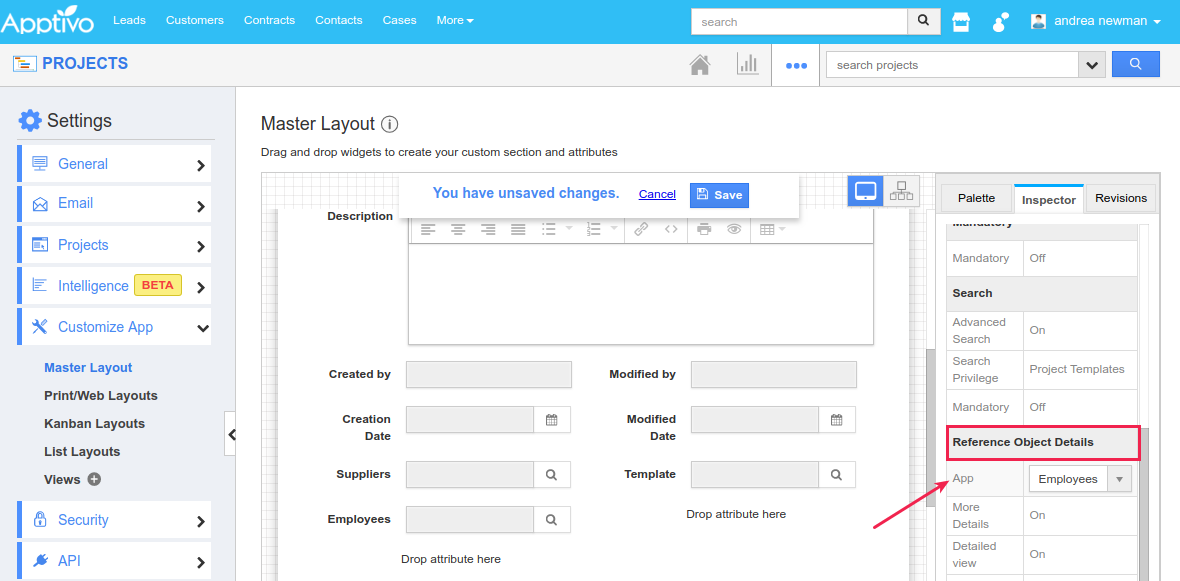Save the unsaved layout changes
Screen dimensions: 1180x581
pyautogui.click(x=719, y=195)
